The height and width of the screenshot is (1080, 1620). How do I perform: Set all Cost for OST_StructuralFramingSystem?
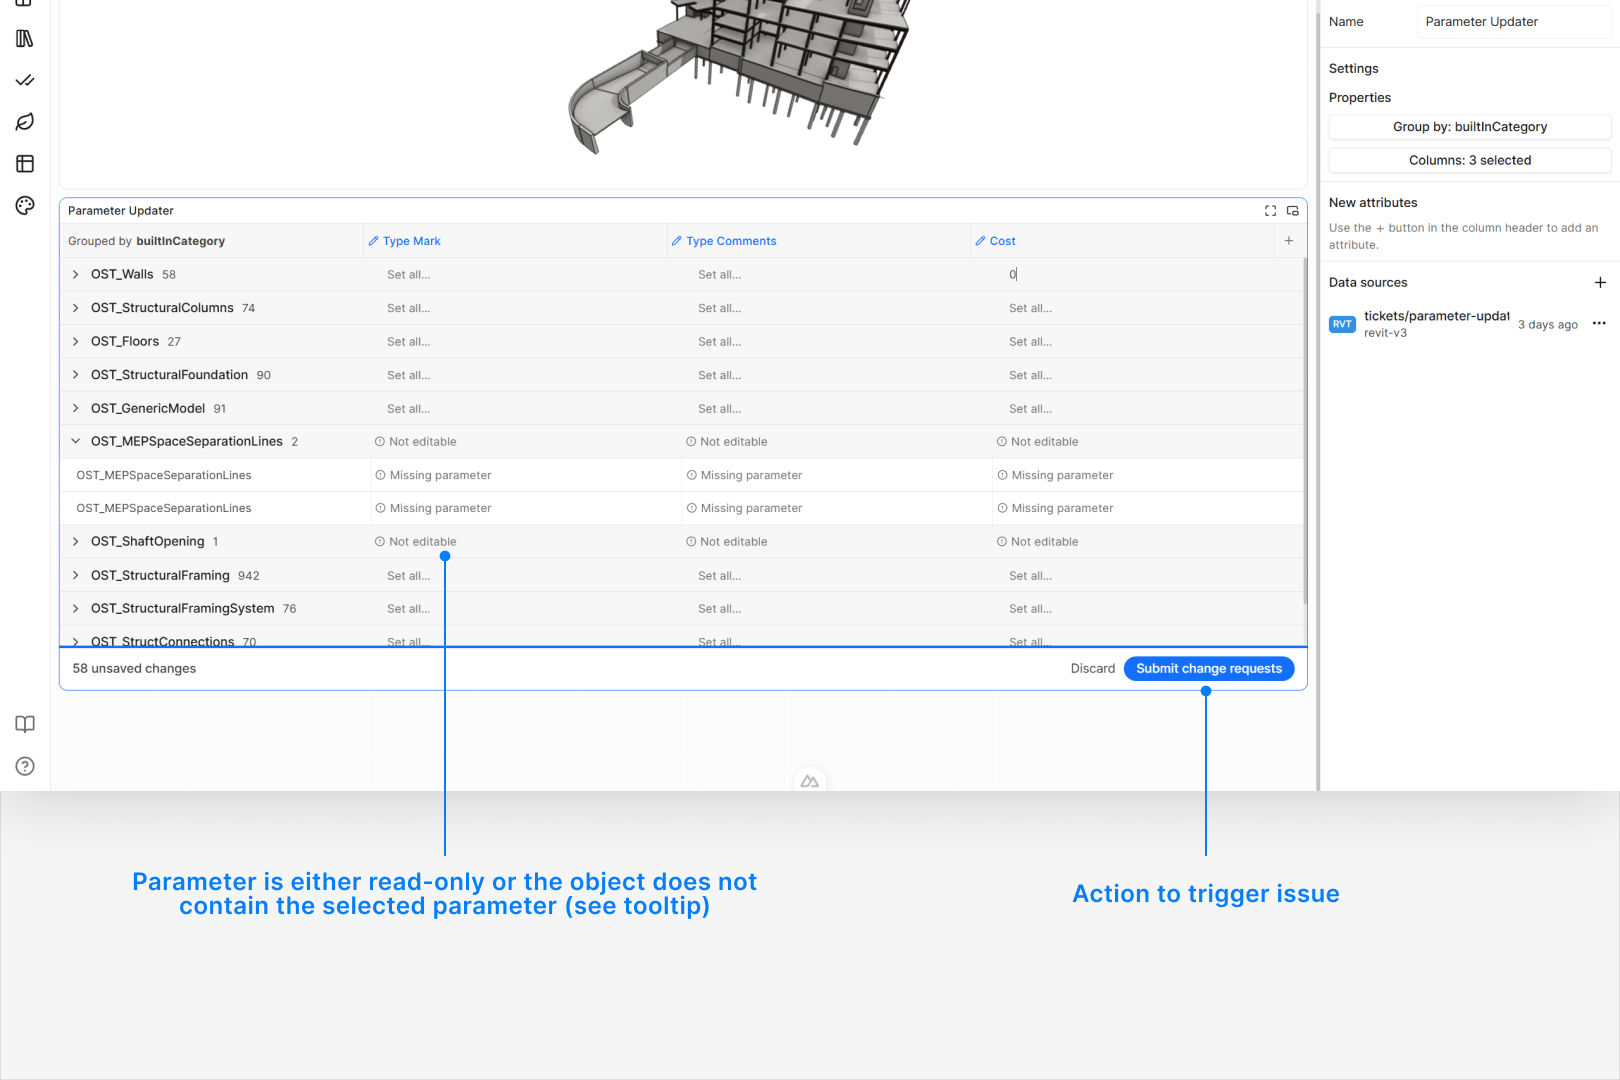(x=1031, y=609)
